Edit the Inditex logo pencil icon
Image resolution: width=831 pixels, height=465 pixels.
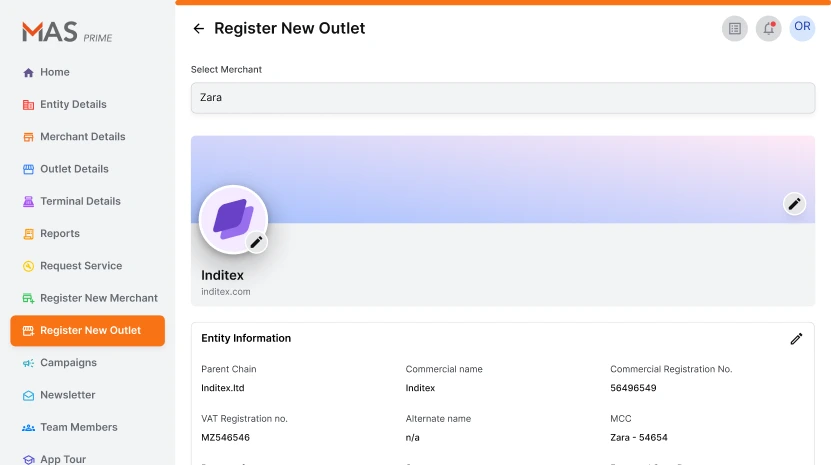click(256, 242)
